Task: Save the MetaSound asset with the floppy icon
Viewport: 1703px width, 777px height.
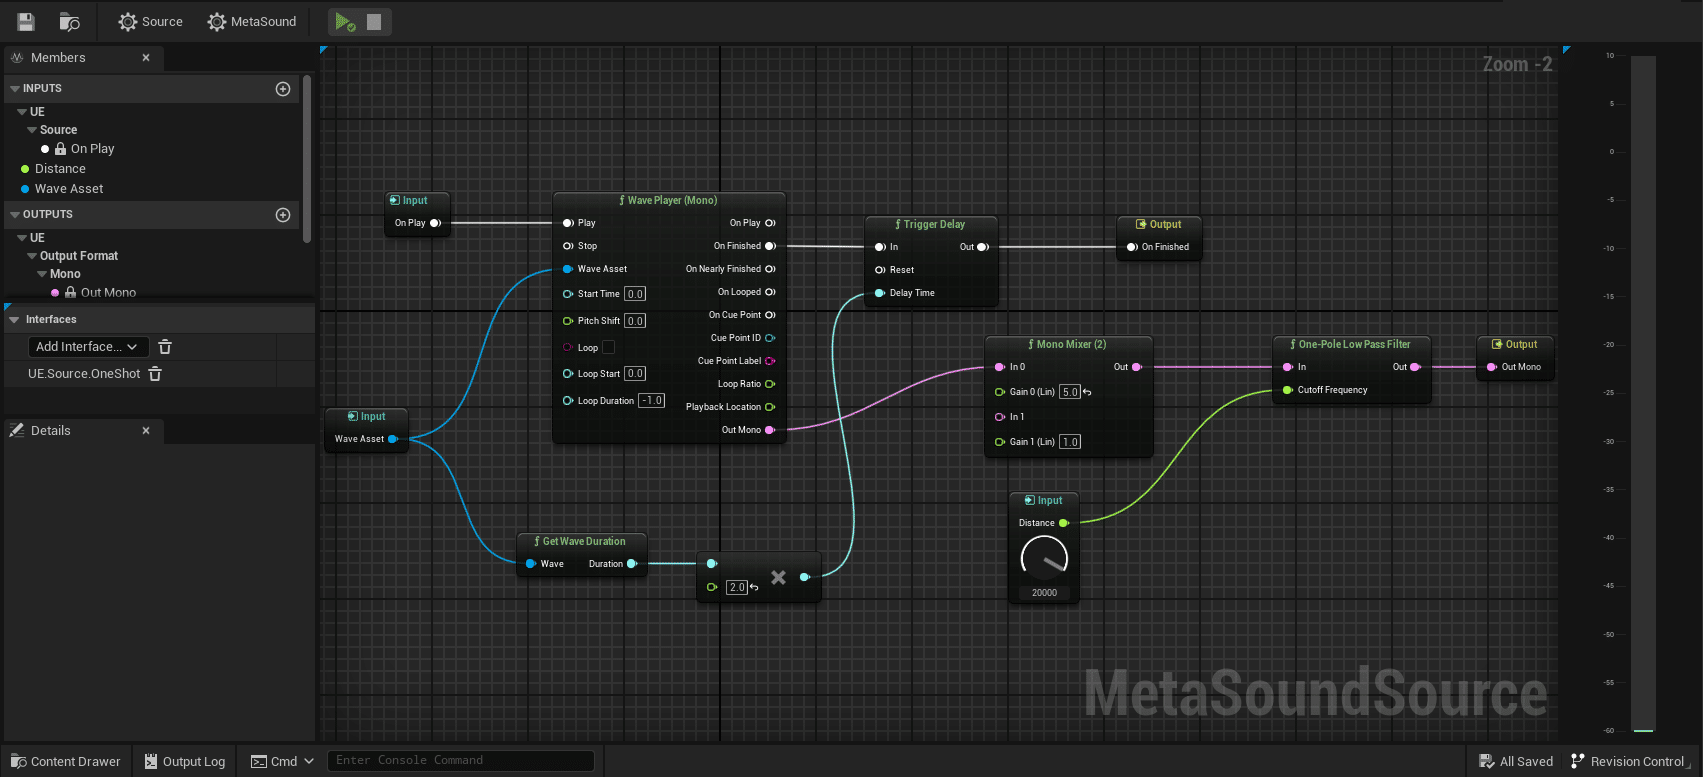Action: click(26, 22)
